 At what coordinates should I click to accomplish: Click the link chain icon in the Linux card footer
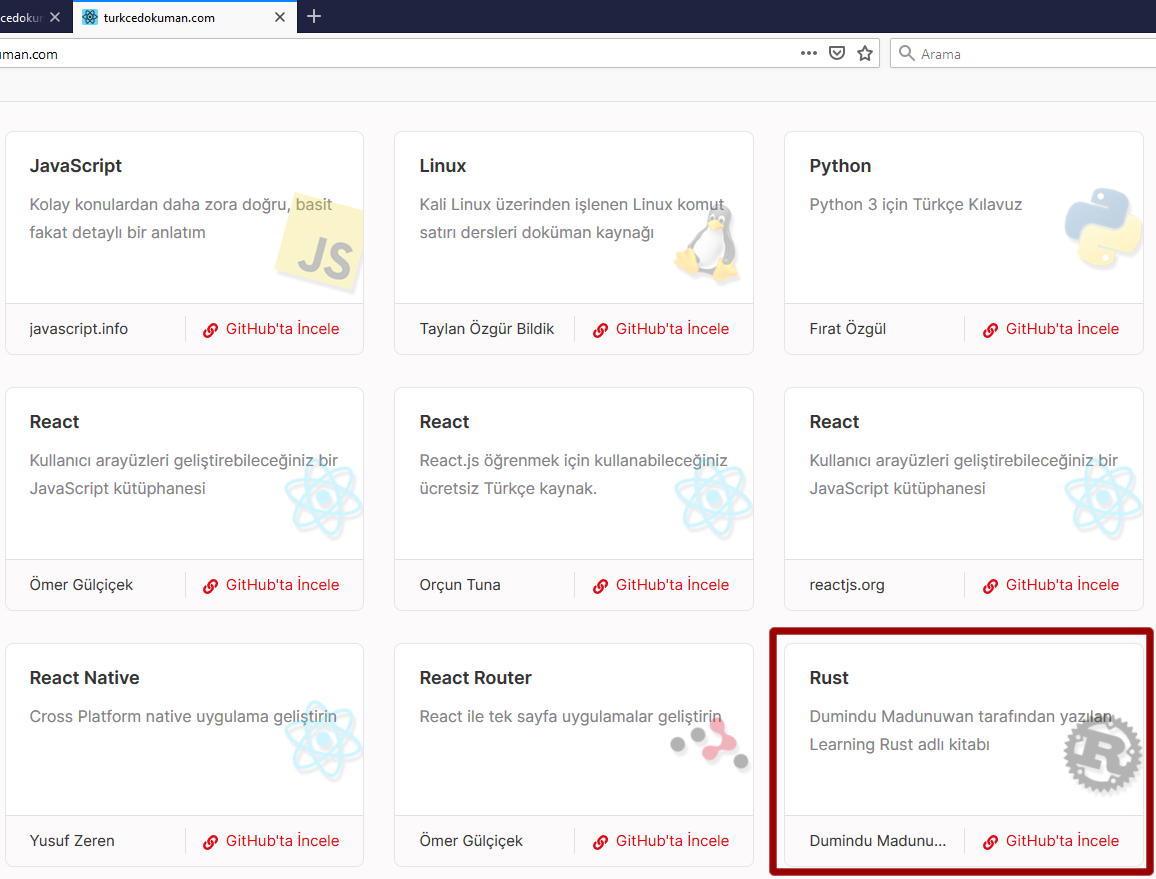601,330
